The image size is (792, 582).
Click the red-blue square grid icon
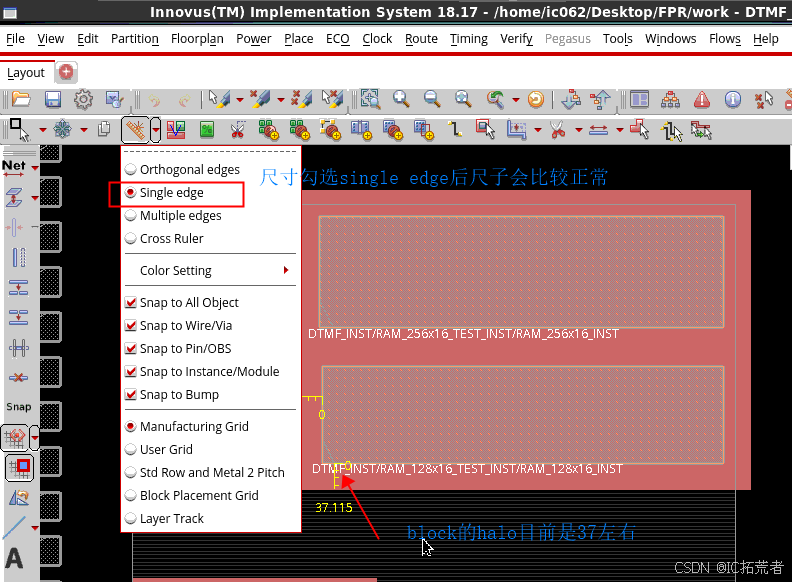(20, 467)
